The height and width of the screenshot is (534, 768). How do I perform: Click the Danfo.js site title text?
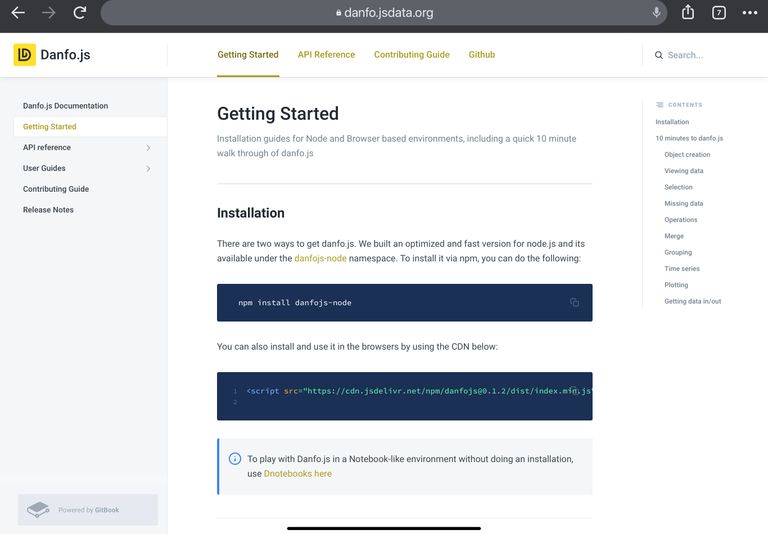tap(65, 54)
